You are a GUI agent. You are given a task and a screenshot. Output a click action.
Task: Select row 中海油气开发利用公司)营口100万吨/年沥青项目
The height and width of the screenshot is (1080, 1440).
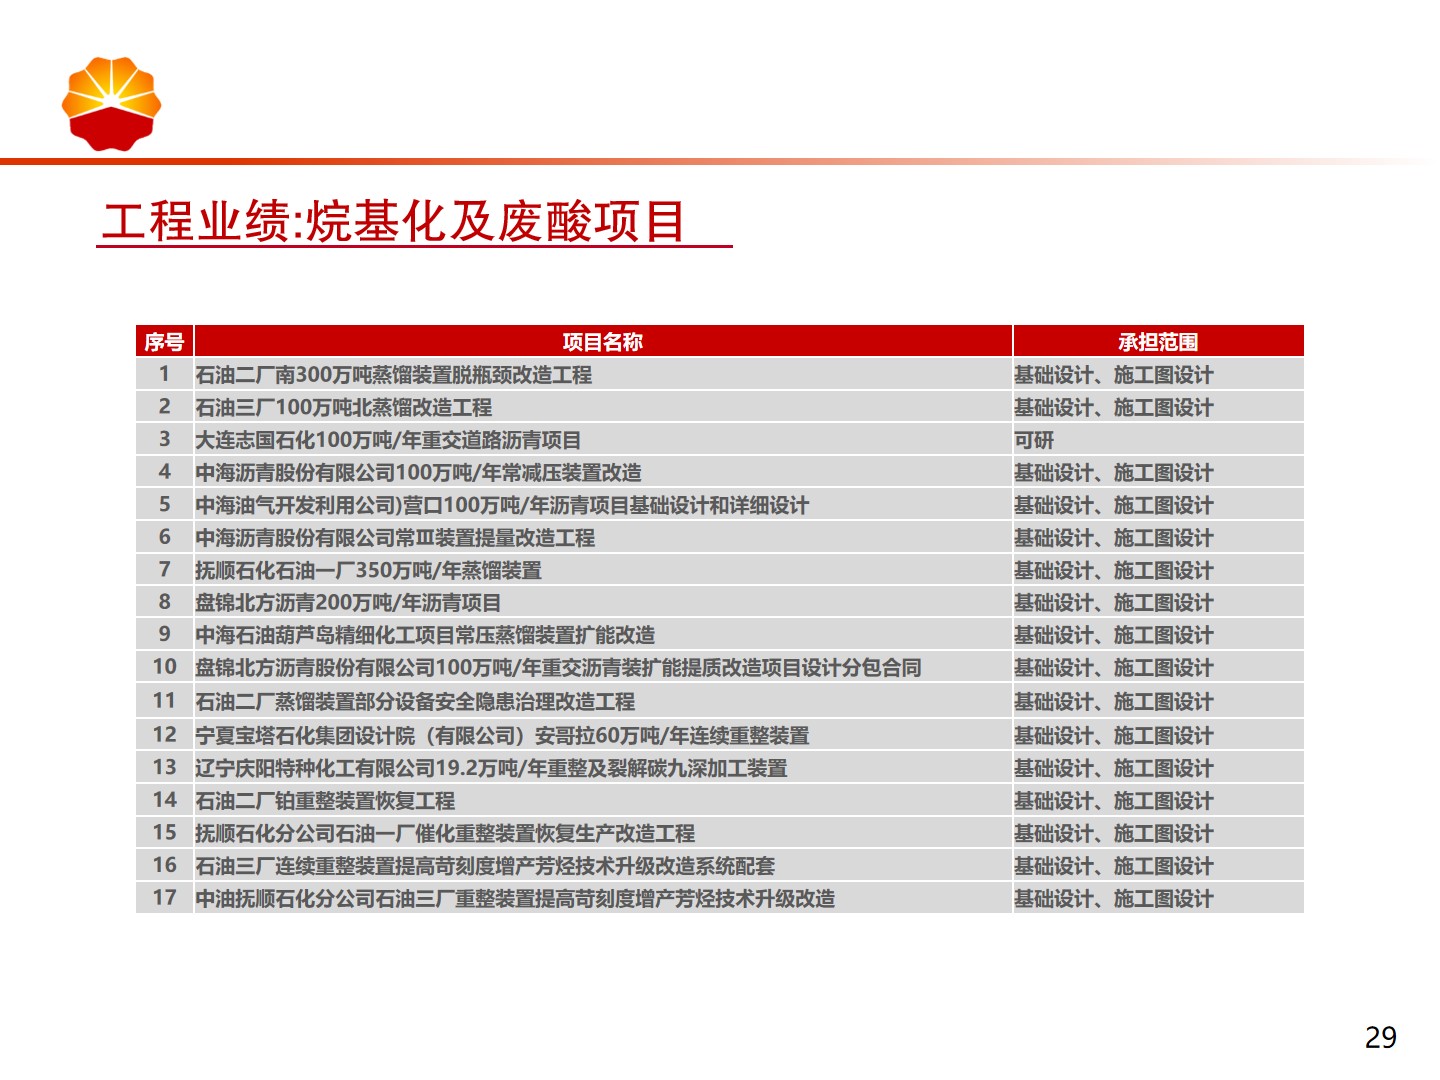point(720,505)
